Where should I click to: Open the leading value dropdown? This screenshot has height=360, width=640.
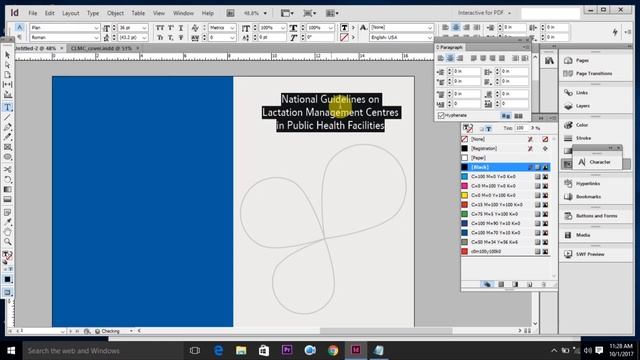tap(144, 38)
